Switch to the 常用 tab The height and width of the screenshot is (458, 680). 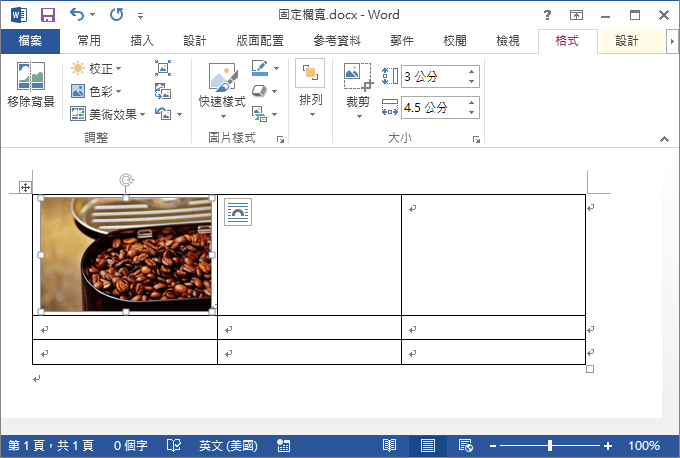click(89, 41)
